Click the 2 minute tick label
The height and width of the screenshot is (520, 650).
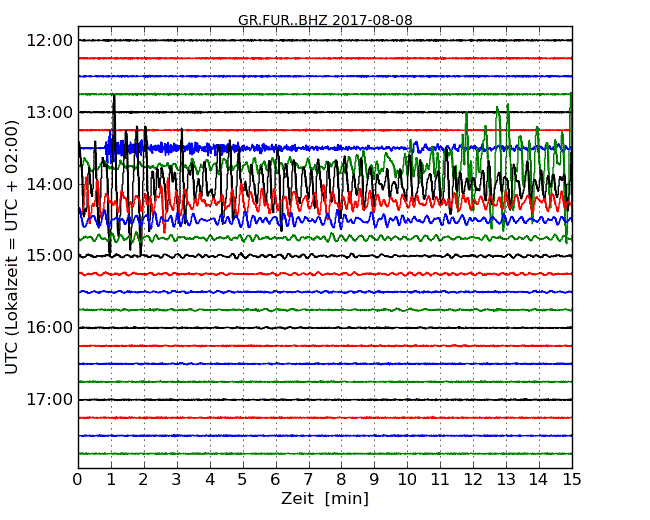(x=143, y=479)
